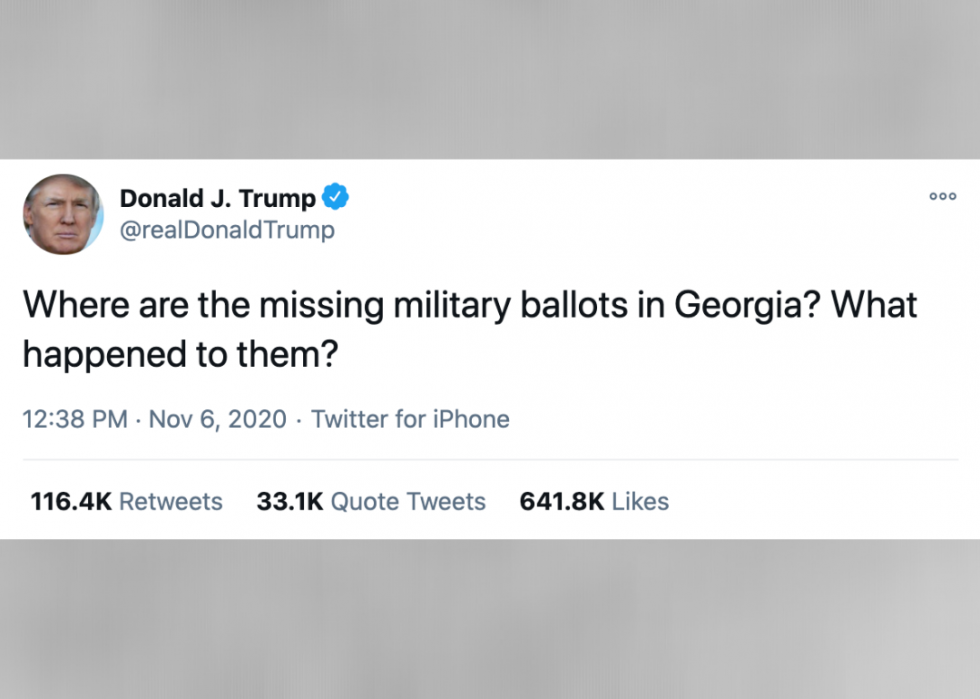The height and width of the screenshot is (699, 980).
Task: View the Retweets label list
Action: (170, 501)
